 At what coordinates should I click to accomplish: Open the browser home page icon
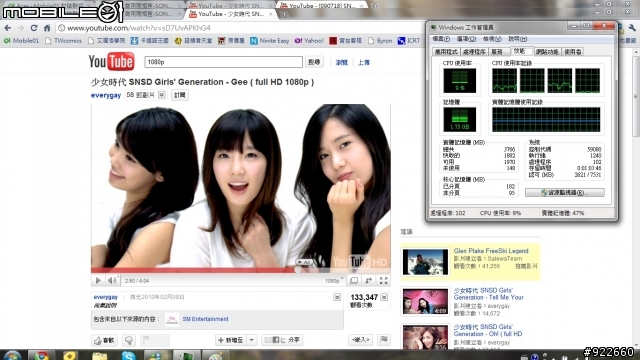[x=47, y=28]
